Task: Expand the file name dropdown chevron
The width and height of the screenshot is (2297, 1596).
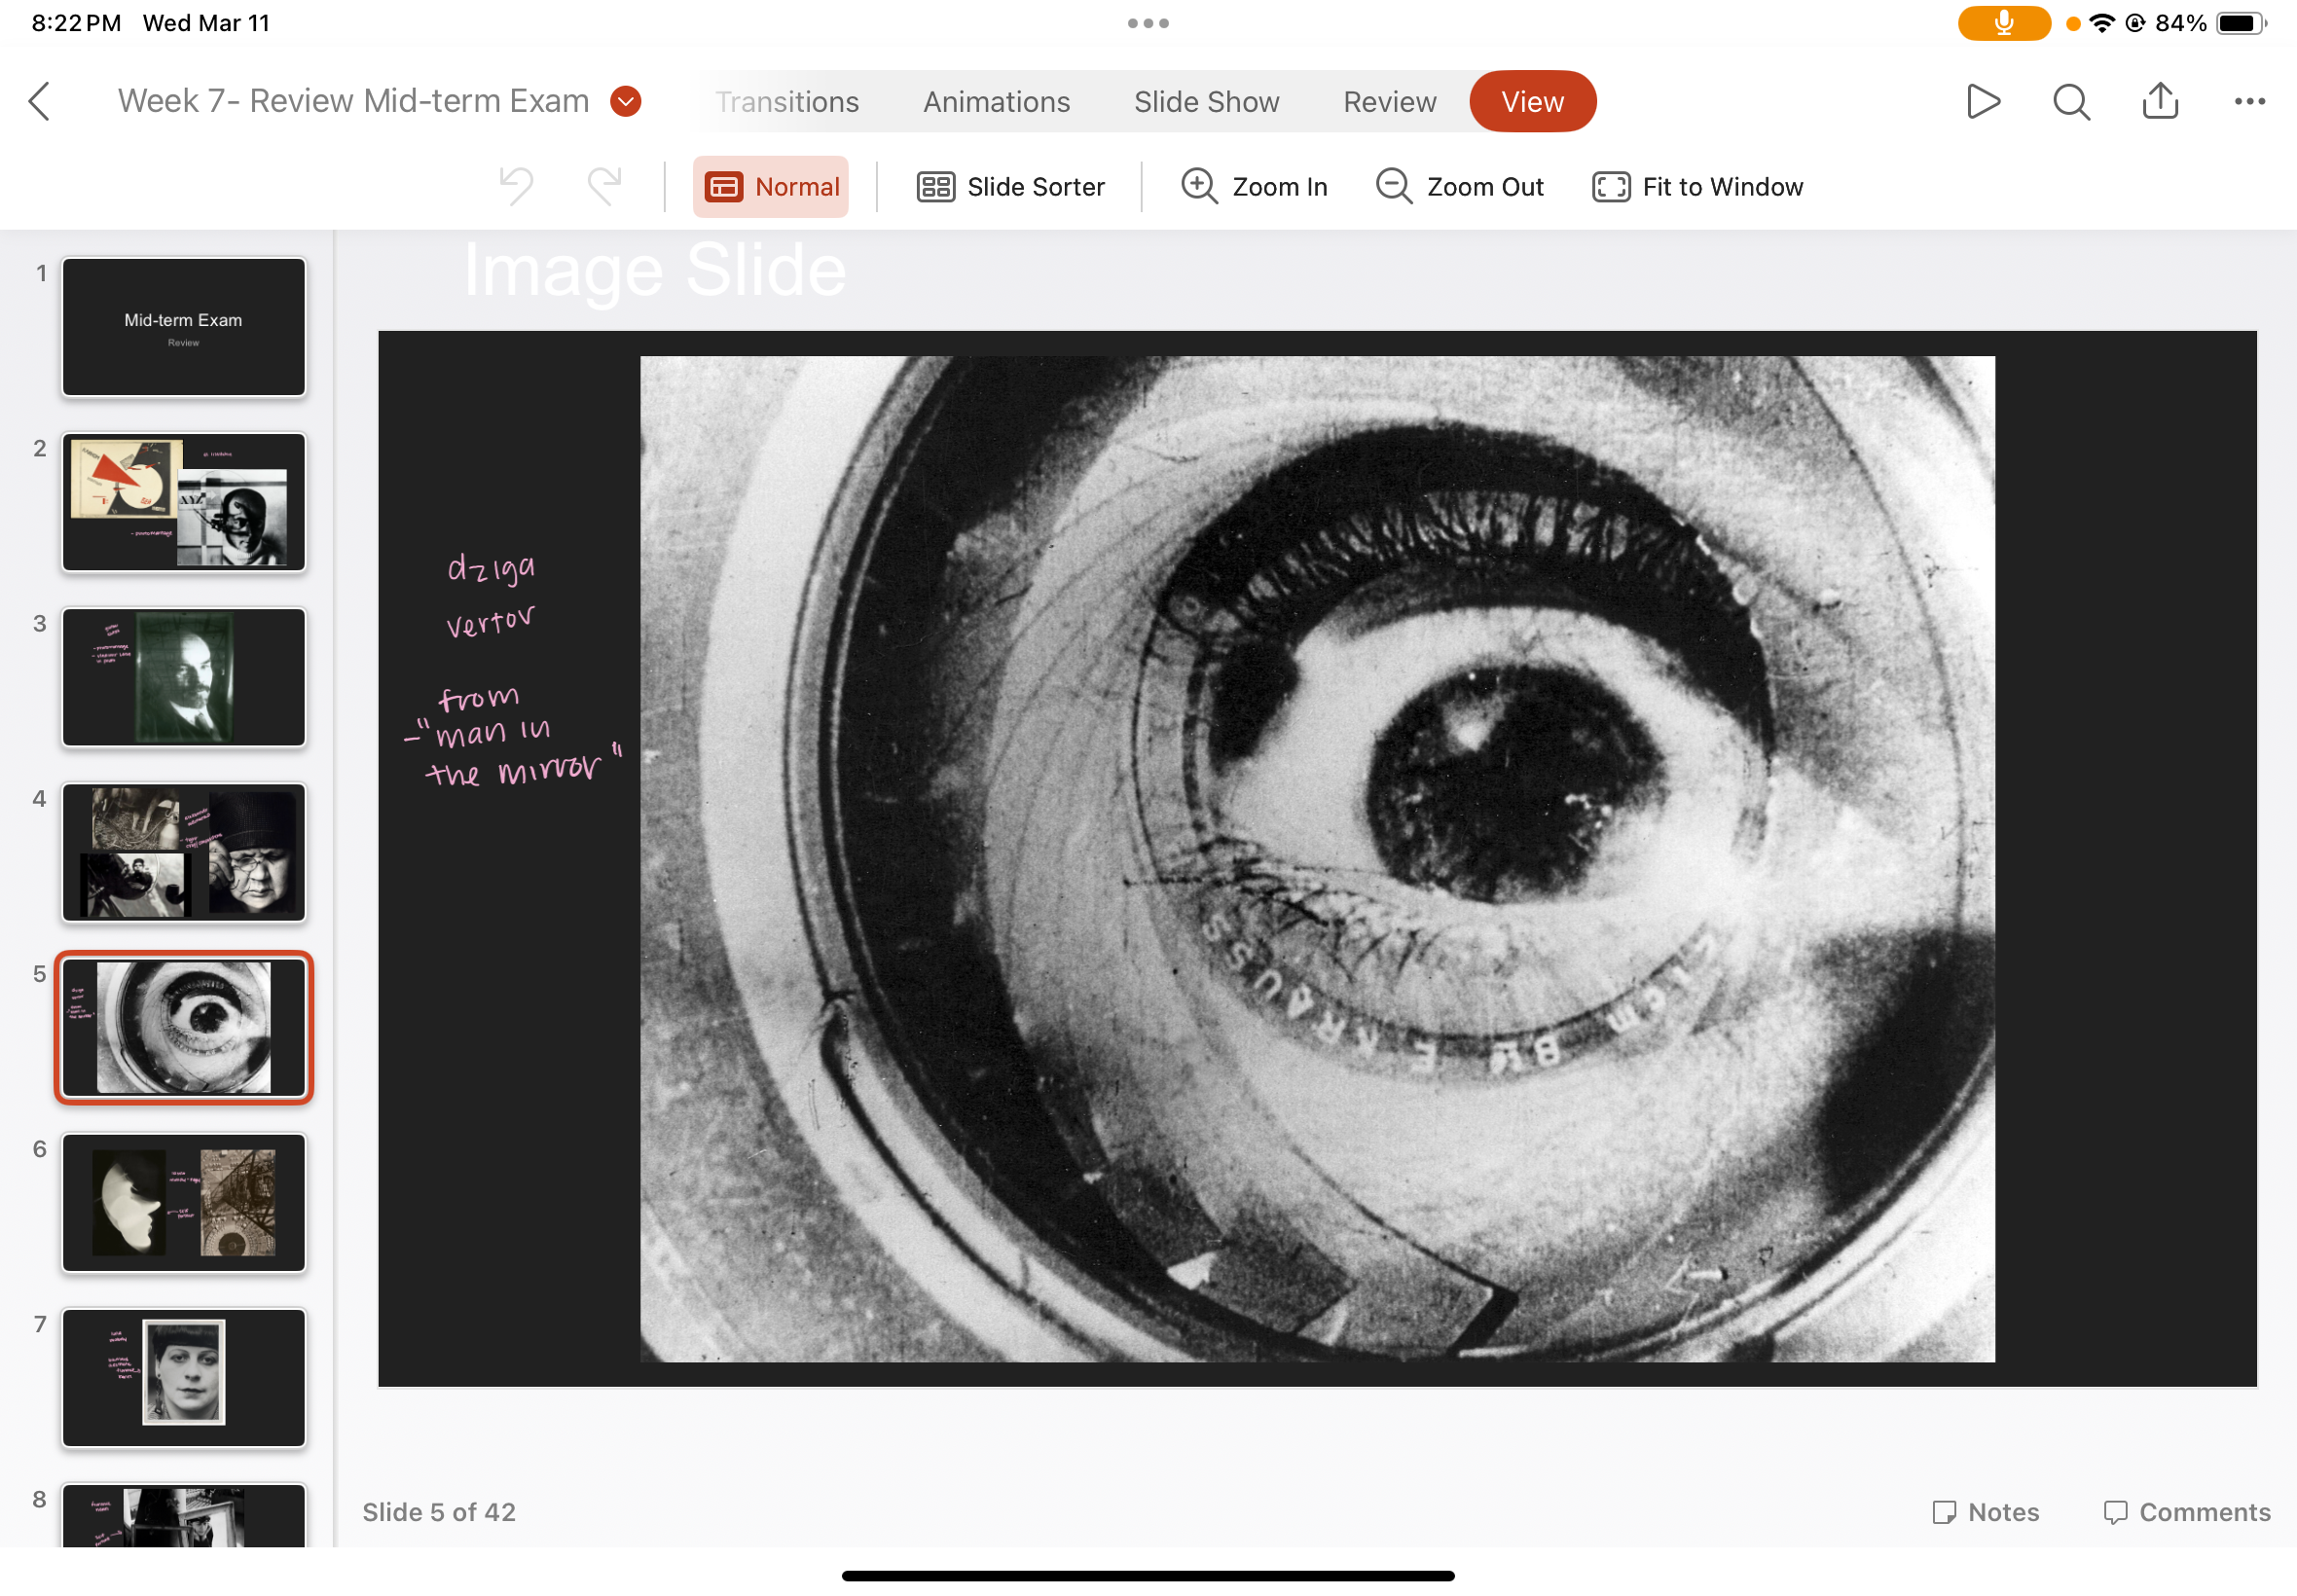Action: (x=626, y=101)
